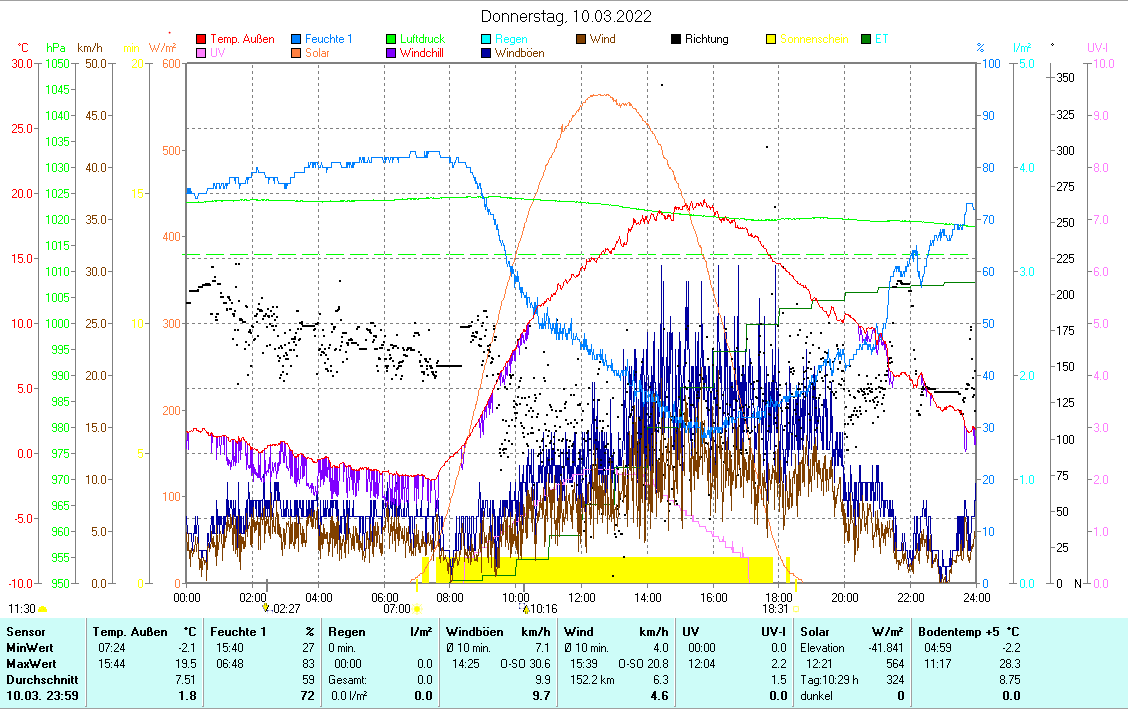Click the 18:31 sunset marker on time axis

775,608
